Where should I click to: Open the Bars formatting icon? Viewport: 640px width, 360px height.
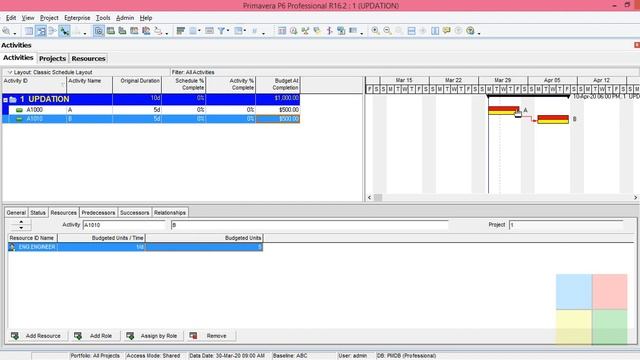(x=180, y=31)
